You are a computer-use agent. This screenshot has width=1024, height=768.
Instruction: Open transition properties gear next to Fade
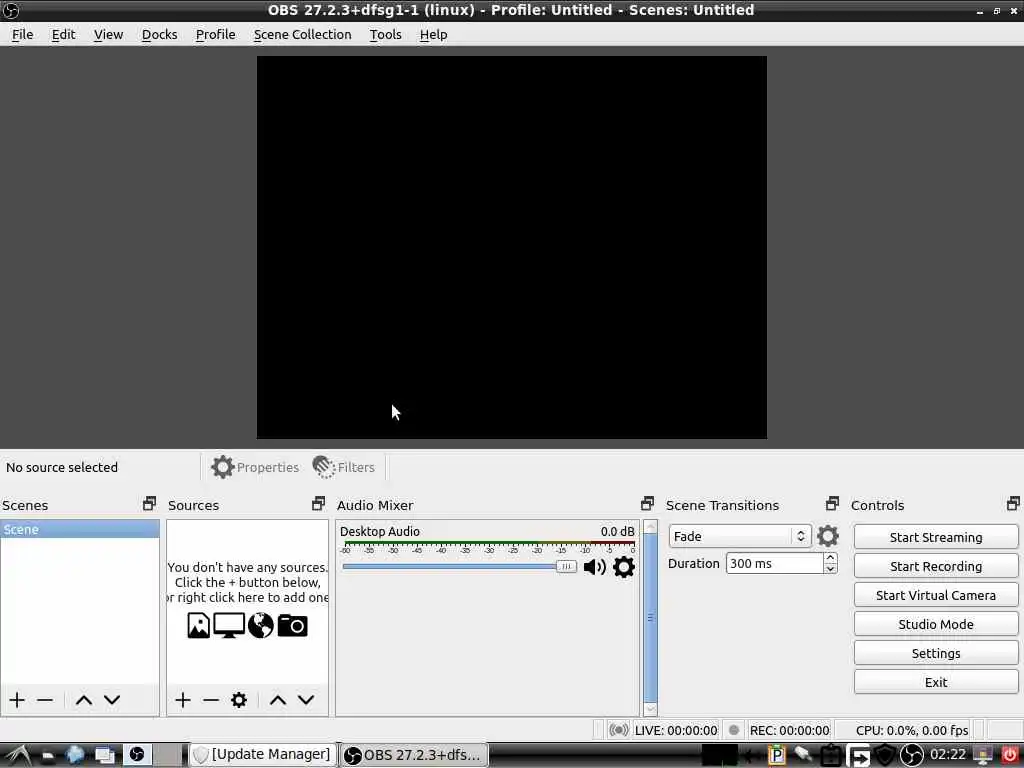[827, 536]
